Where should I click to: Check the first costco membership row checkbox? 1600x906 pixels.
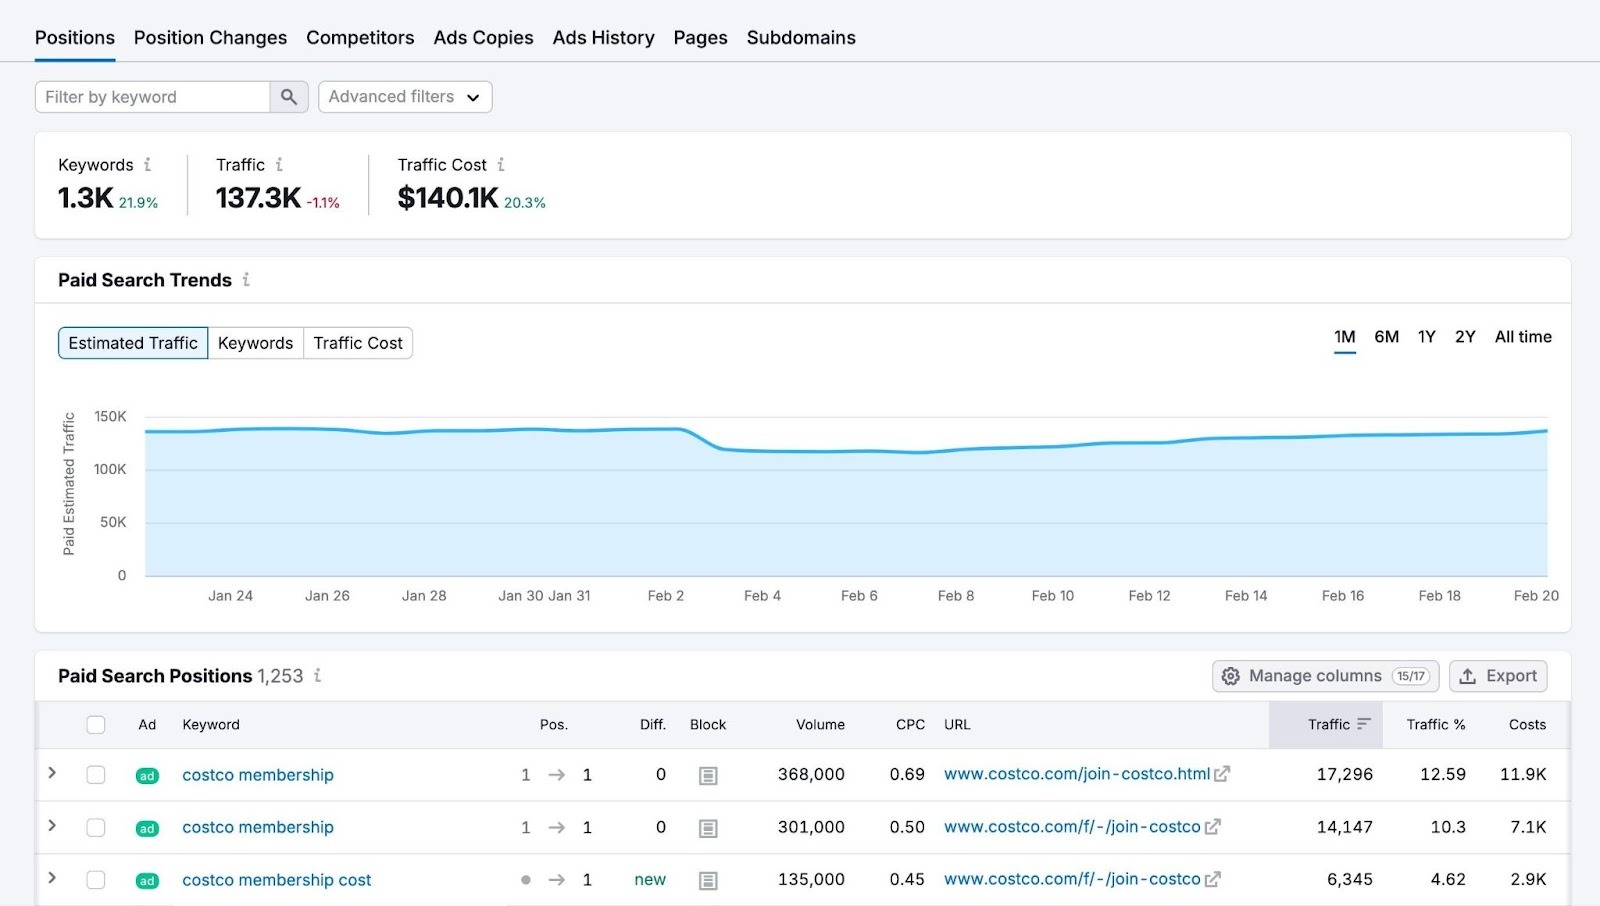[96, 774]
